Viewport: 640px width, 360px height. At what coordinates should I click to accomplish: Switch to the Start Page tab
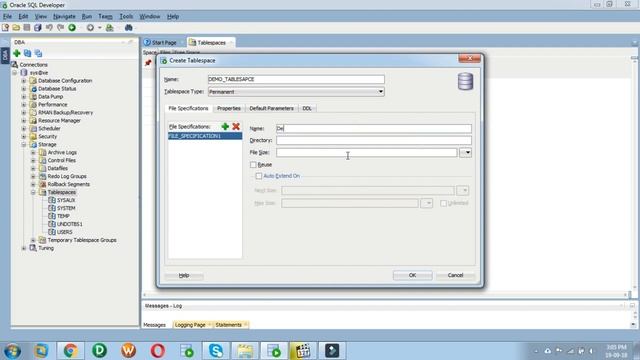click(x=164, y=42)
